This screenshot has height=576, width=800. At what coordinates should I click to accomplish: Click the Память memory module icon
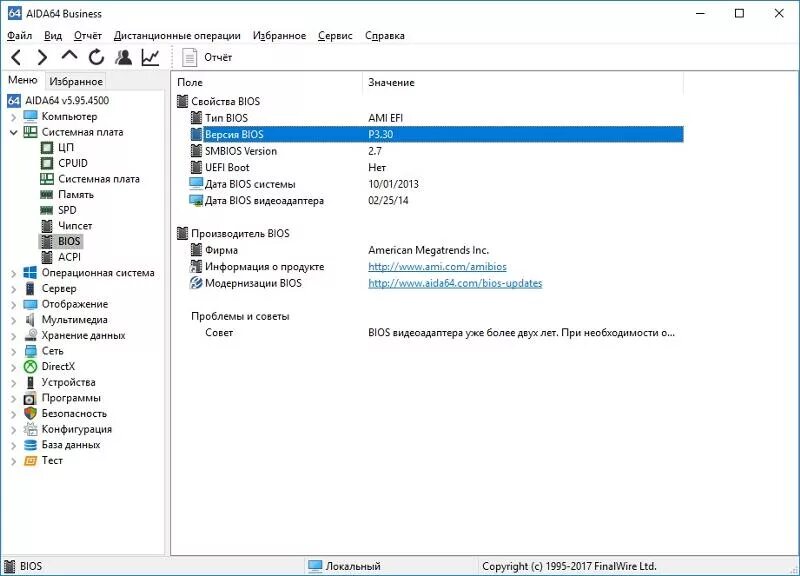coord(46,194)
